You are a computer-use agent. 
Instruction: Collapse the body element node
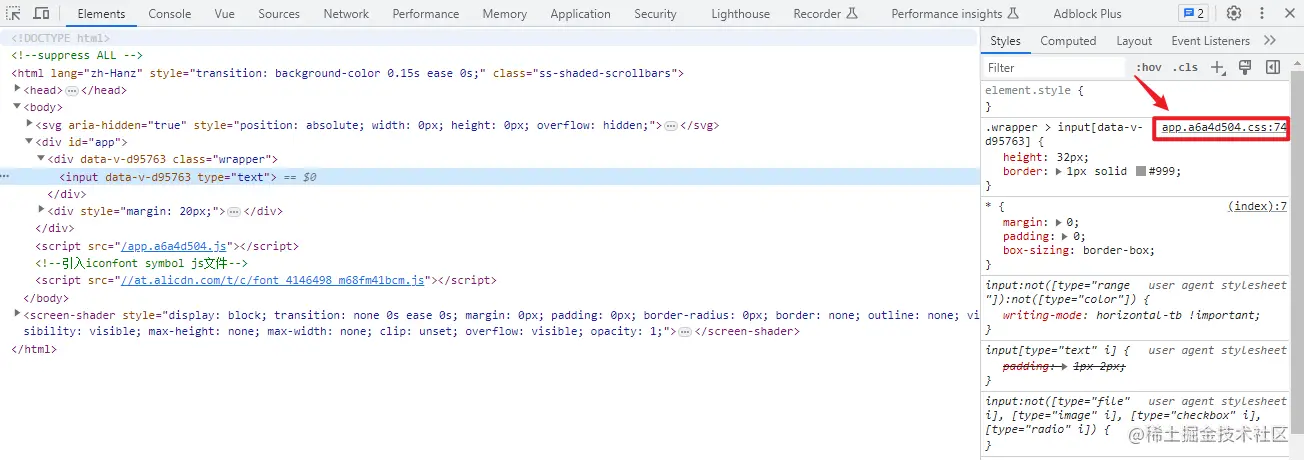(x=17, y=107)
